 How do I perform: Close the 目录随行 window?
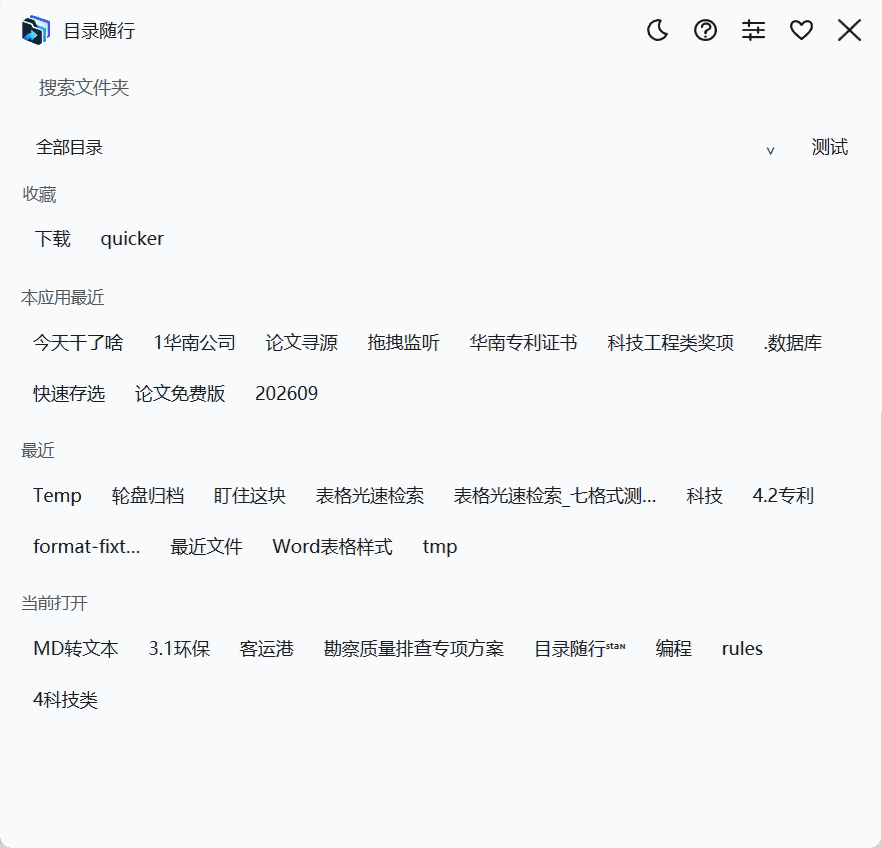(849, 30)
